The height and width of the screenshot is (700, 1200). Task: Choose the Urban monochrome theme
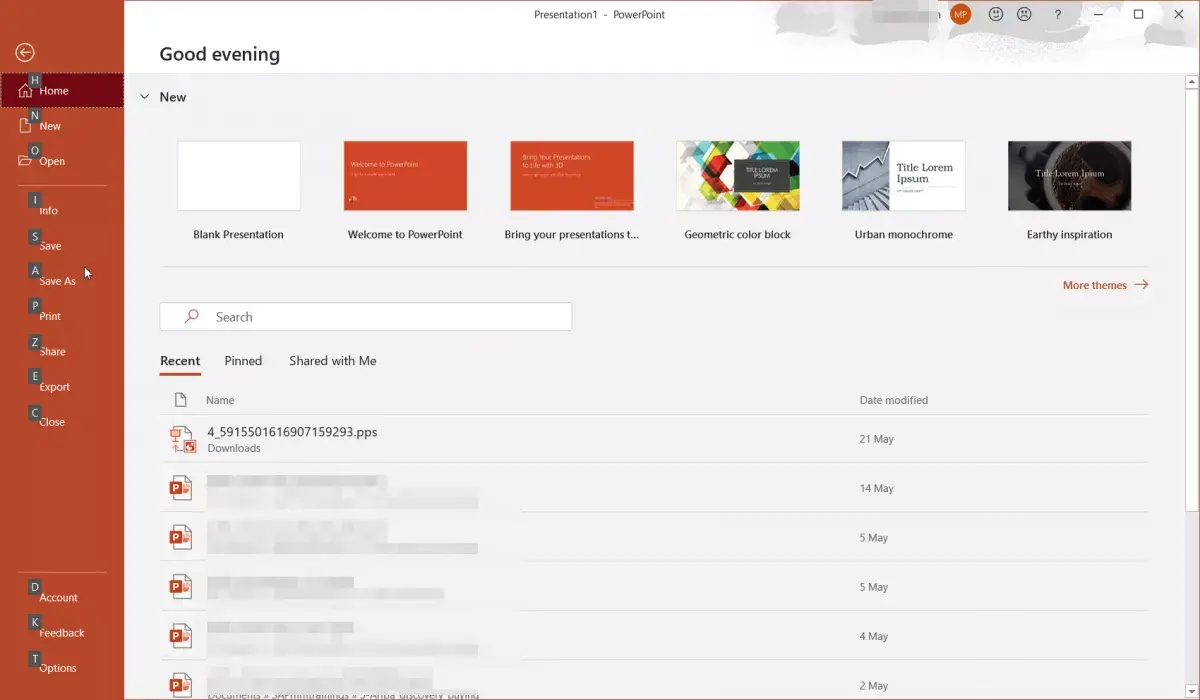coord(904,190)
